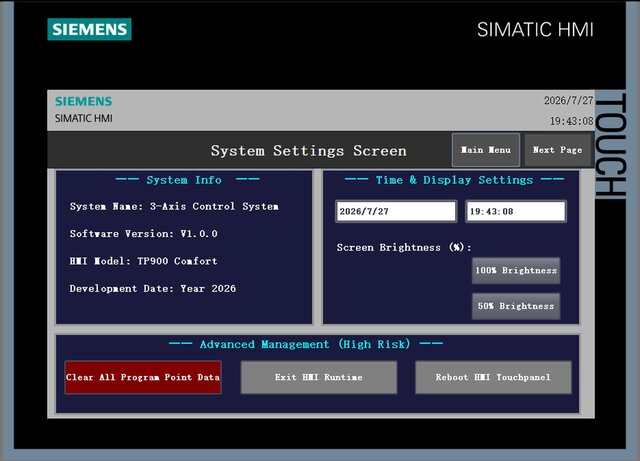Go to Next Page
Viewport: 640px width, 461px height.
pyautogui.click(x=558, y=150)
